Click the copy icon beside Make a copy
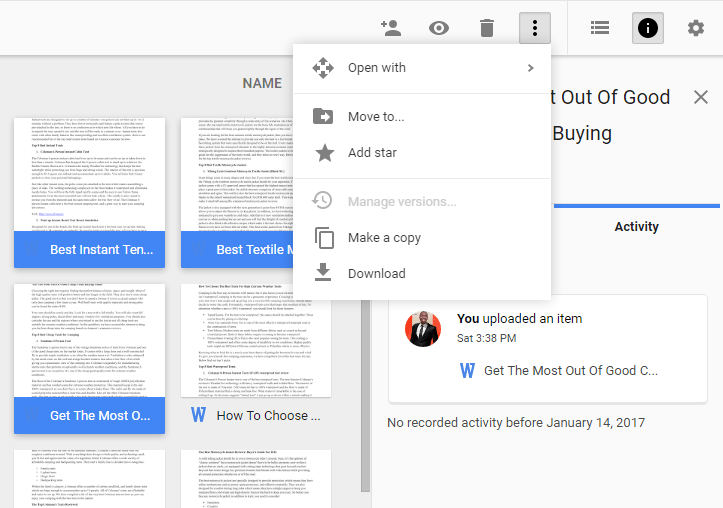This screenshot has width=723, height=508. click(324, 238)
